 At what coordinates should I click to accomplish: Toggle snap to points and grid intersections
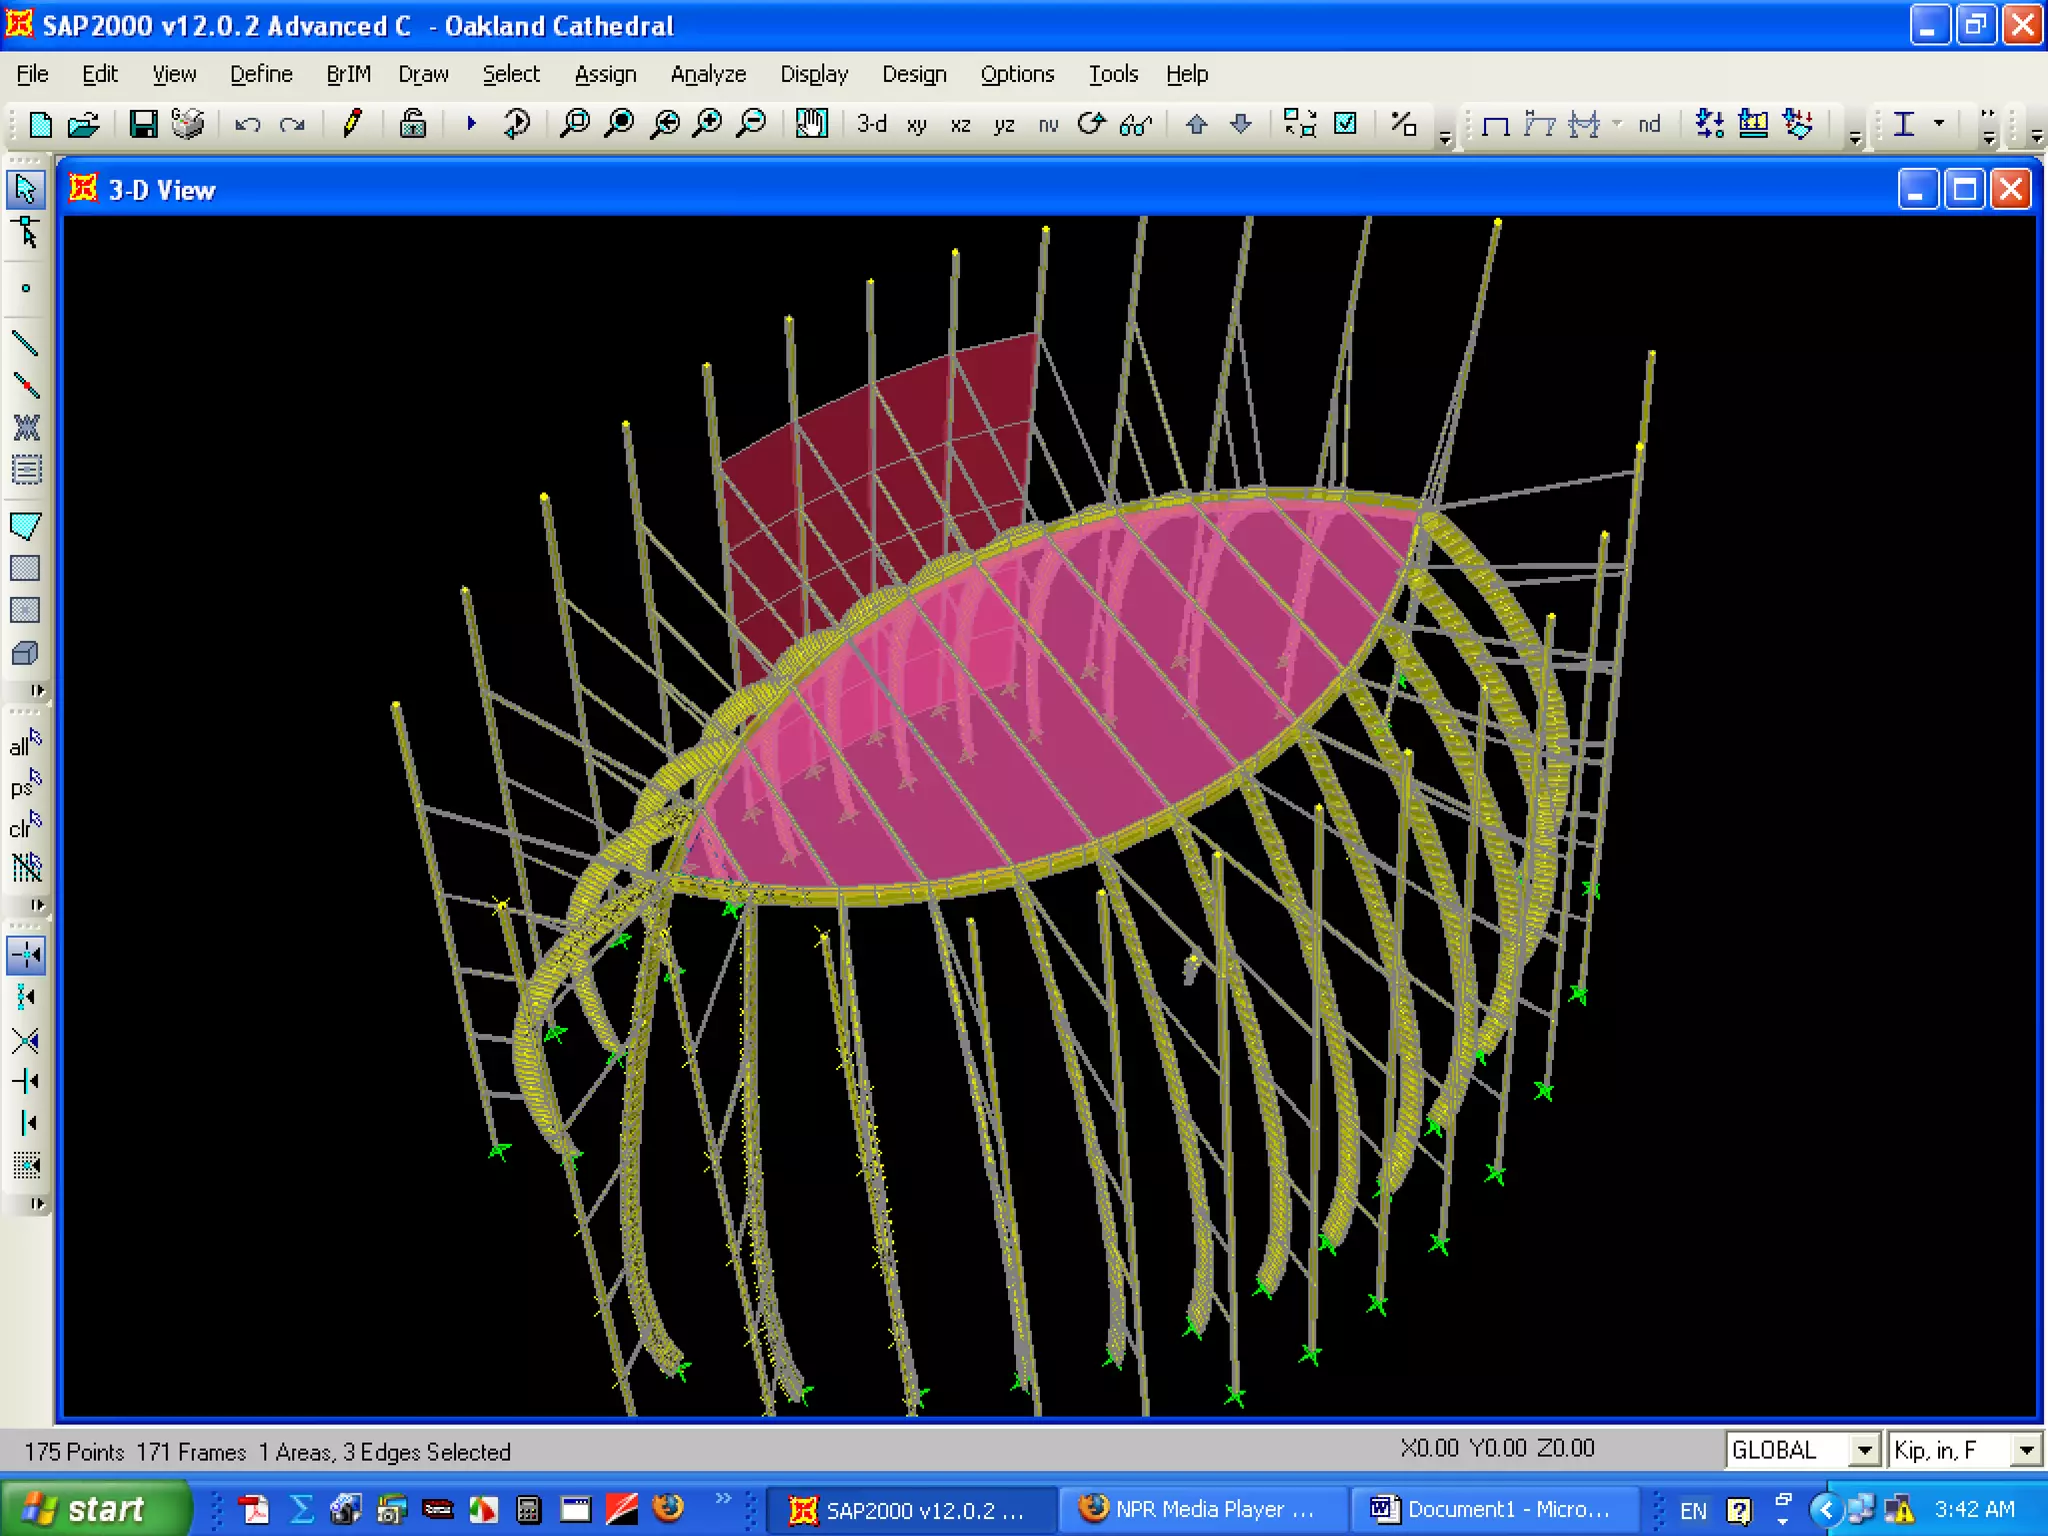click(x=25, y=955)
